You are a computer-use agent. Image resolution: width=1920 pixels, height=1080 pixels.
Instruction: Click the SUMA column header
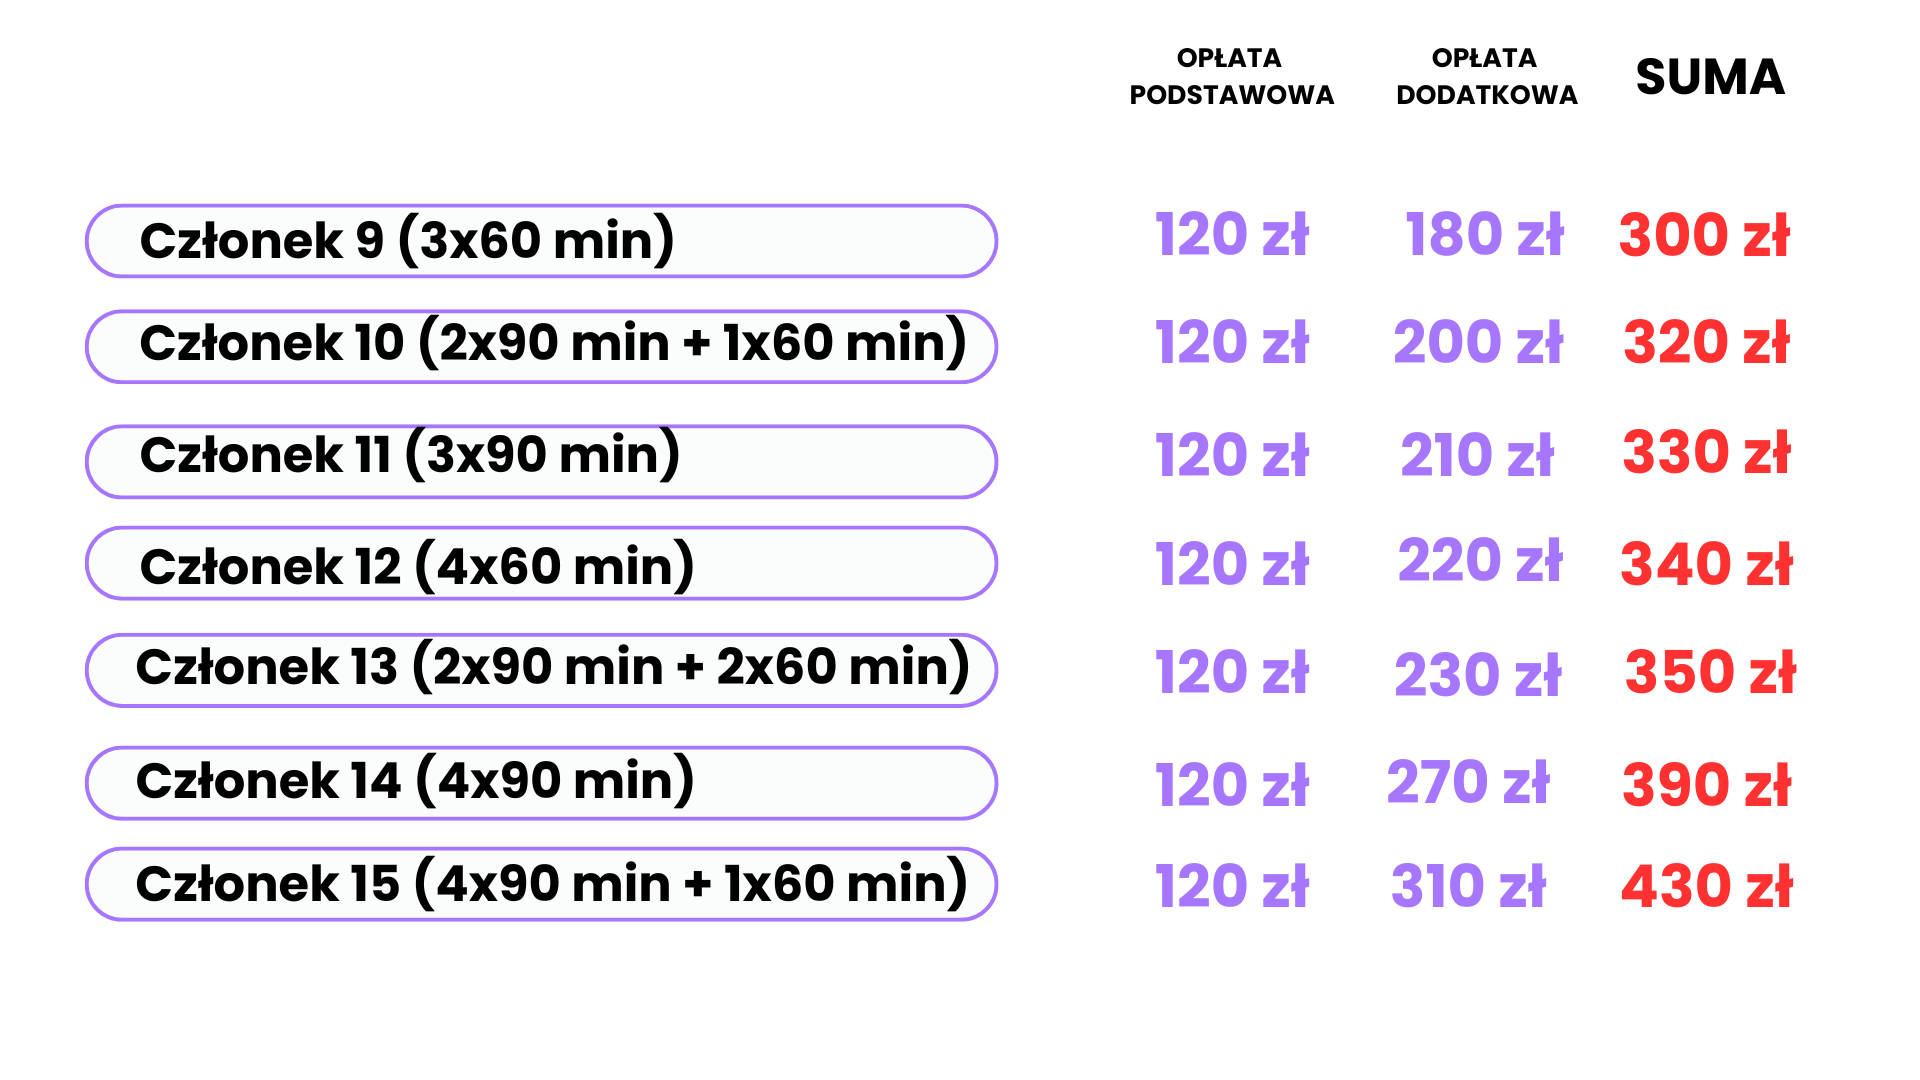coord(1710,77)
